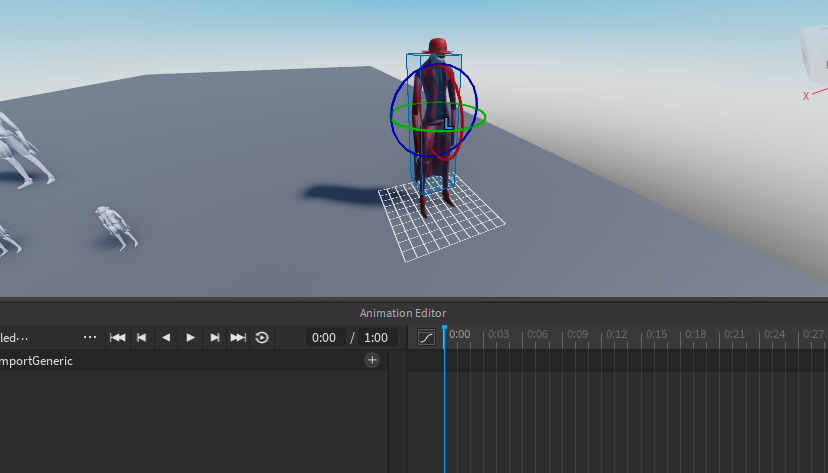
Task: Click the 0:12 timeline mark
Action: [616, 334]
